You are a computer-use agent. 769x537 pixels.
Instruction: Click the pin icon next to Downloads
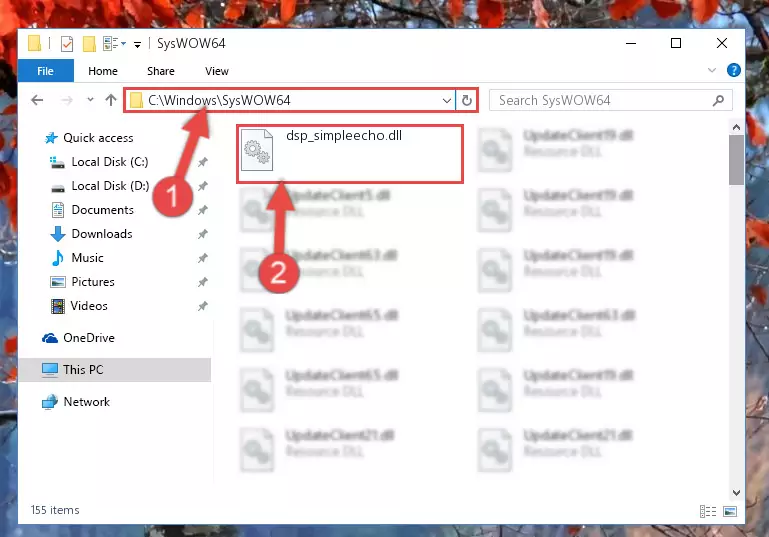203,234
